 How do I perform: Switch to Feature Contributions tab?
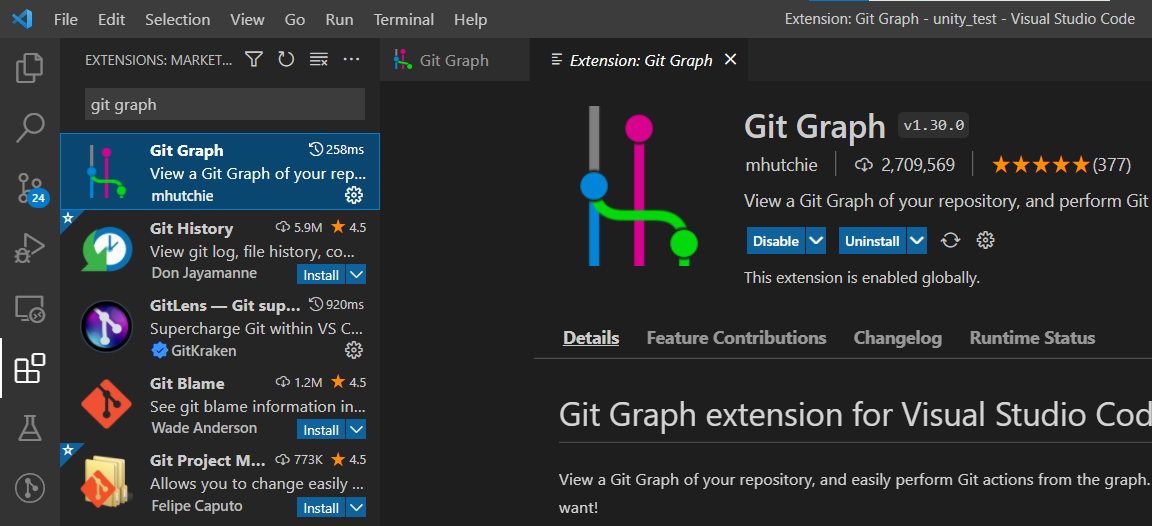pyautogui.click(x=736, y=338)
